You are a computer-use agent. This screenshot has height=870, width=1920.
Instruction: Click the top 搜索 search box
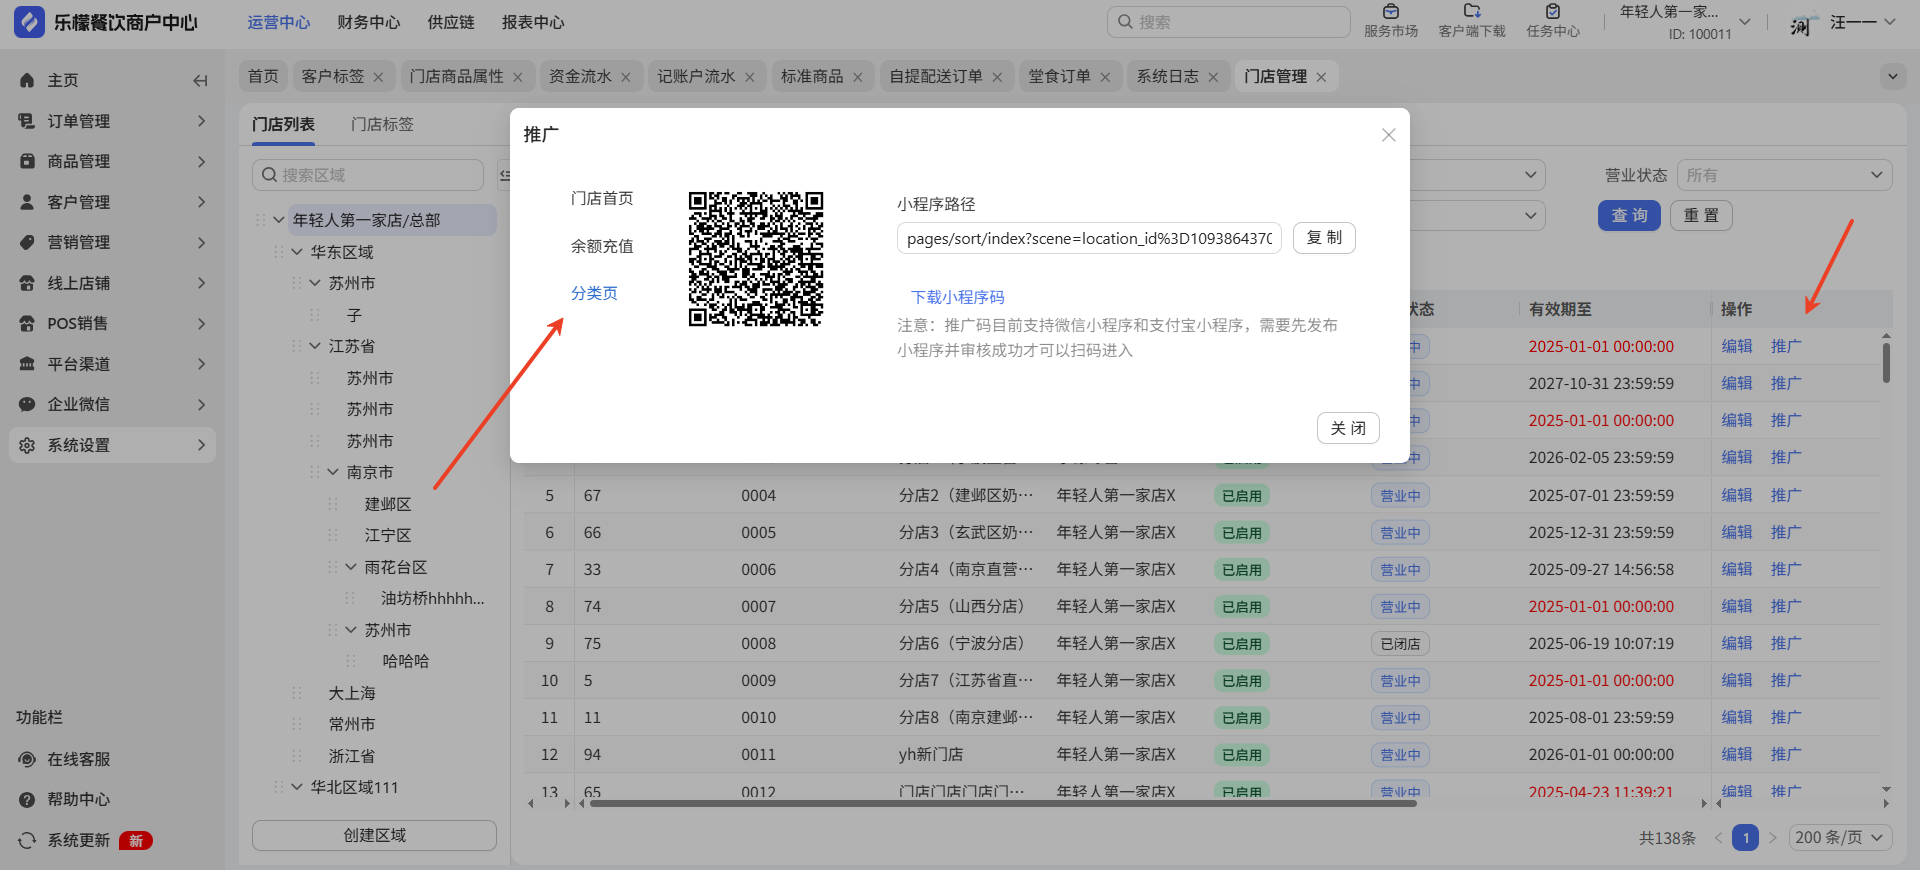1229,22
